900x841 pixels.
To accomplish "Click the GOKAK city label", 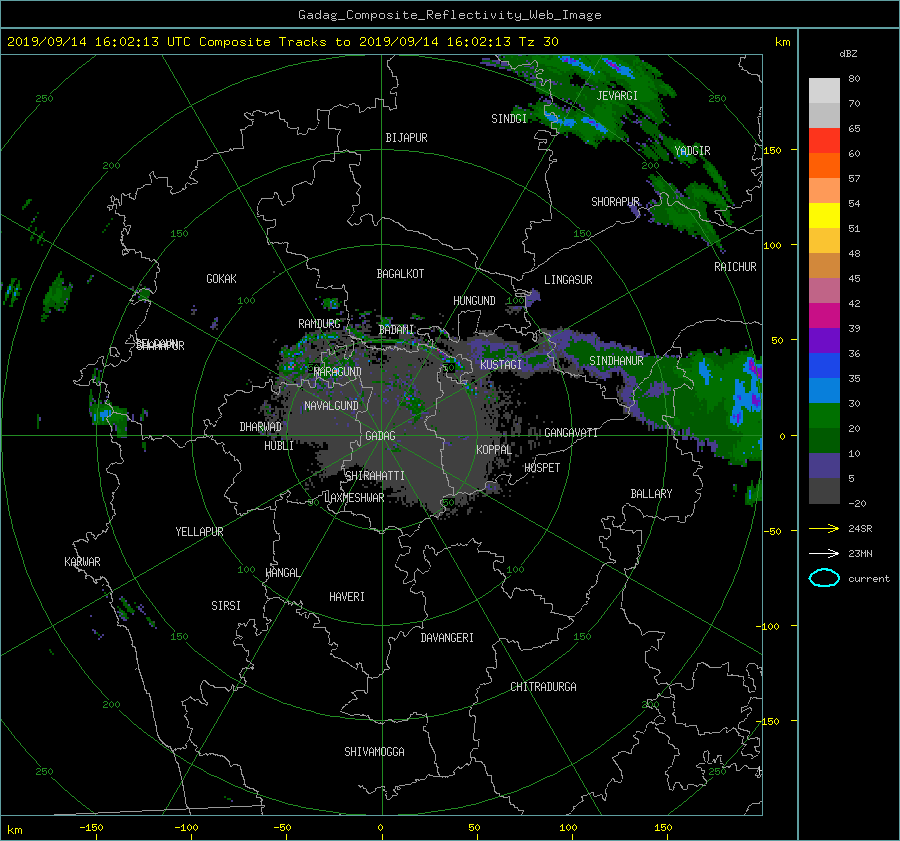I will tap(222, 279).
